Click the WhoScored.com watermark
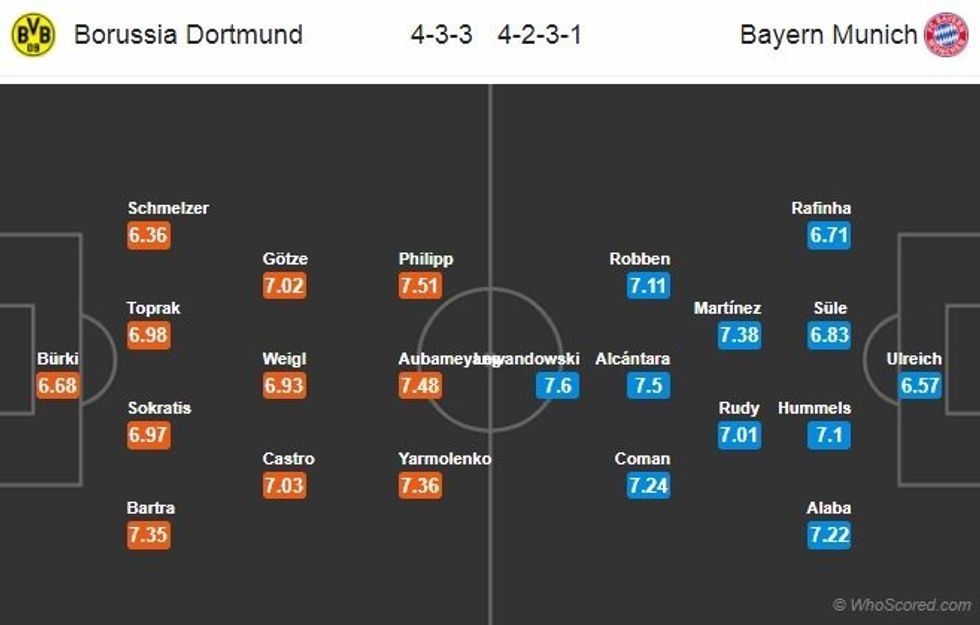Viewport: 980px width, 625px height. 901,605
